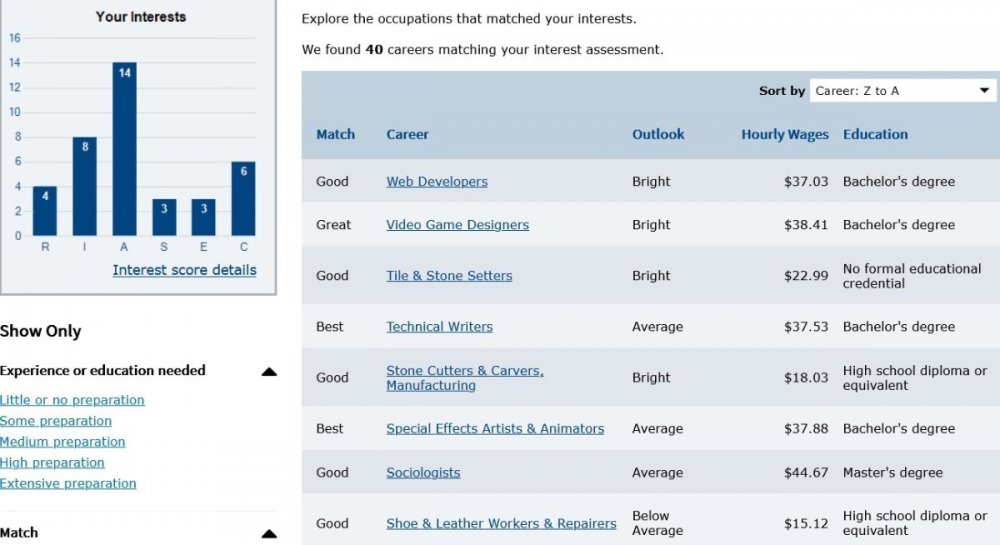
Task: Sort by Education column header
Action: click(875, 134)
